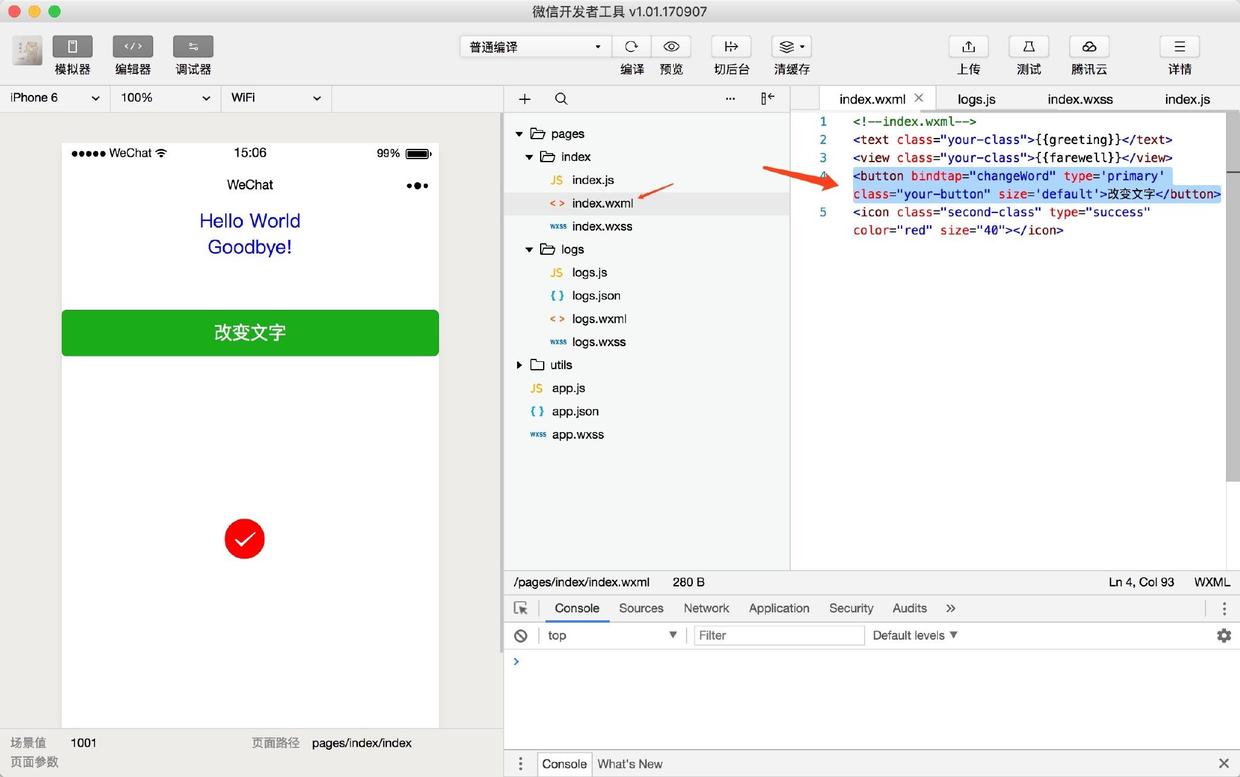This screenshot has width=1240, height=777.
Task: Click the inspect element picker icon
Action: point(521,608)
